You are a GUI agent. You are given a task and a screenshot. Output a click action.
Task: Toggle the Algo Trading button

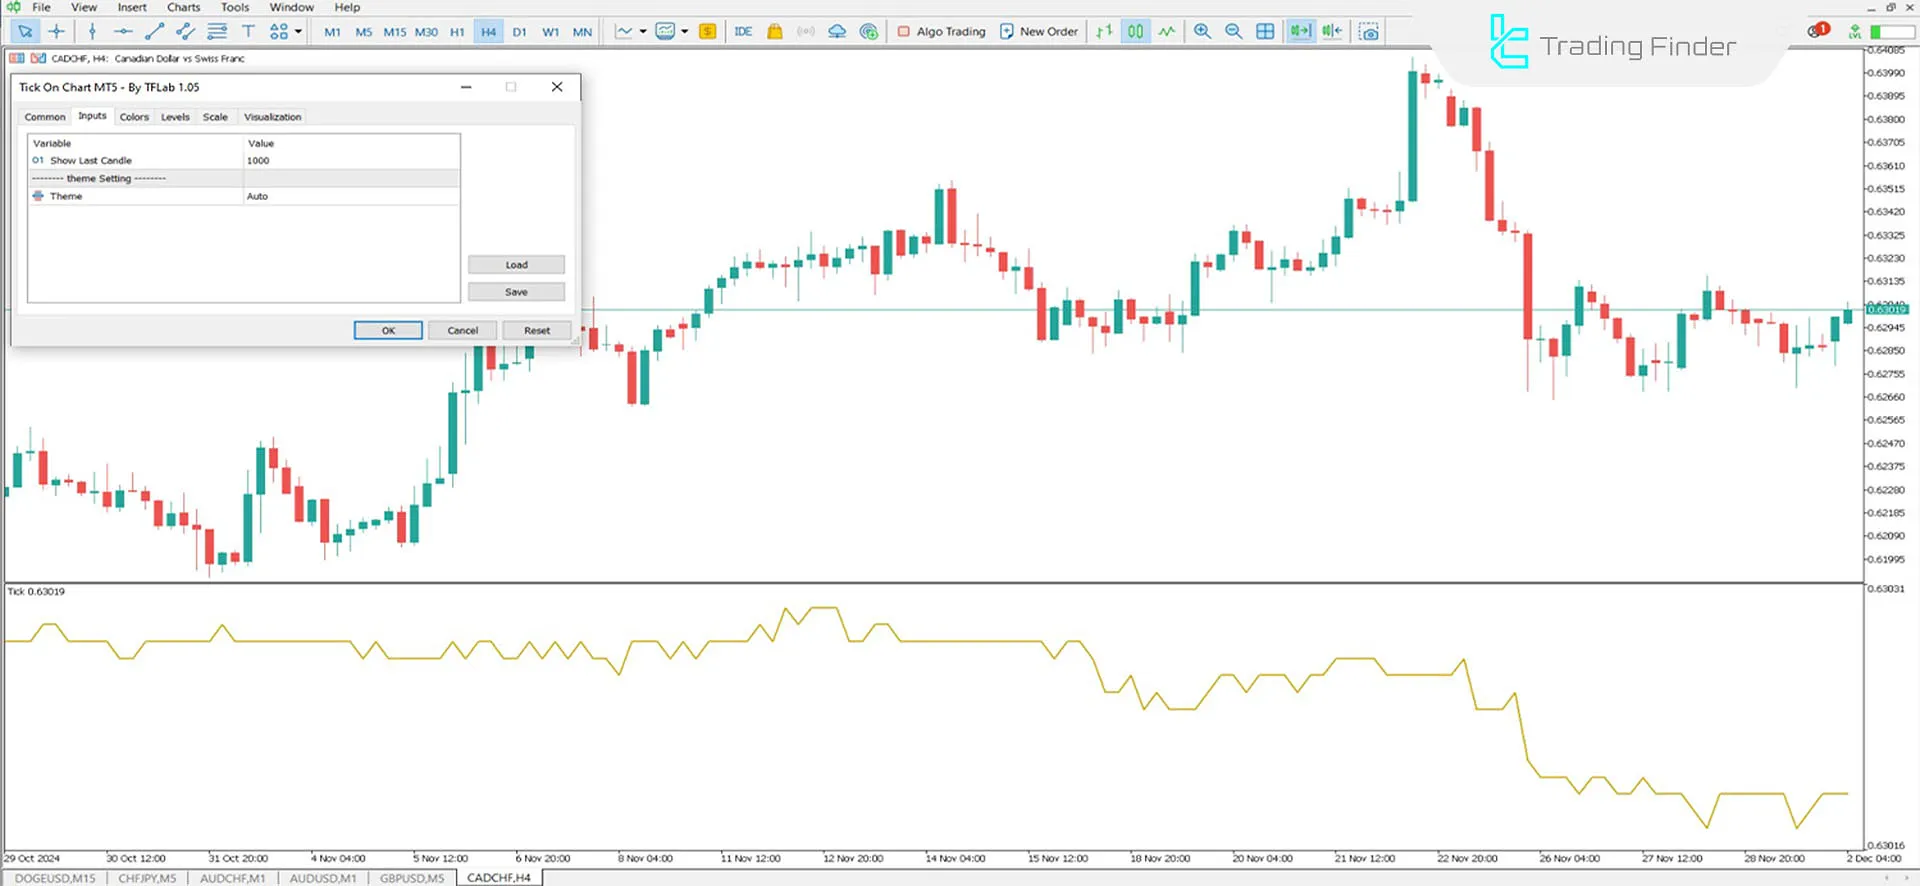click(x=941, y=32)
